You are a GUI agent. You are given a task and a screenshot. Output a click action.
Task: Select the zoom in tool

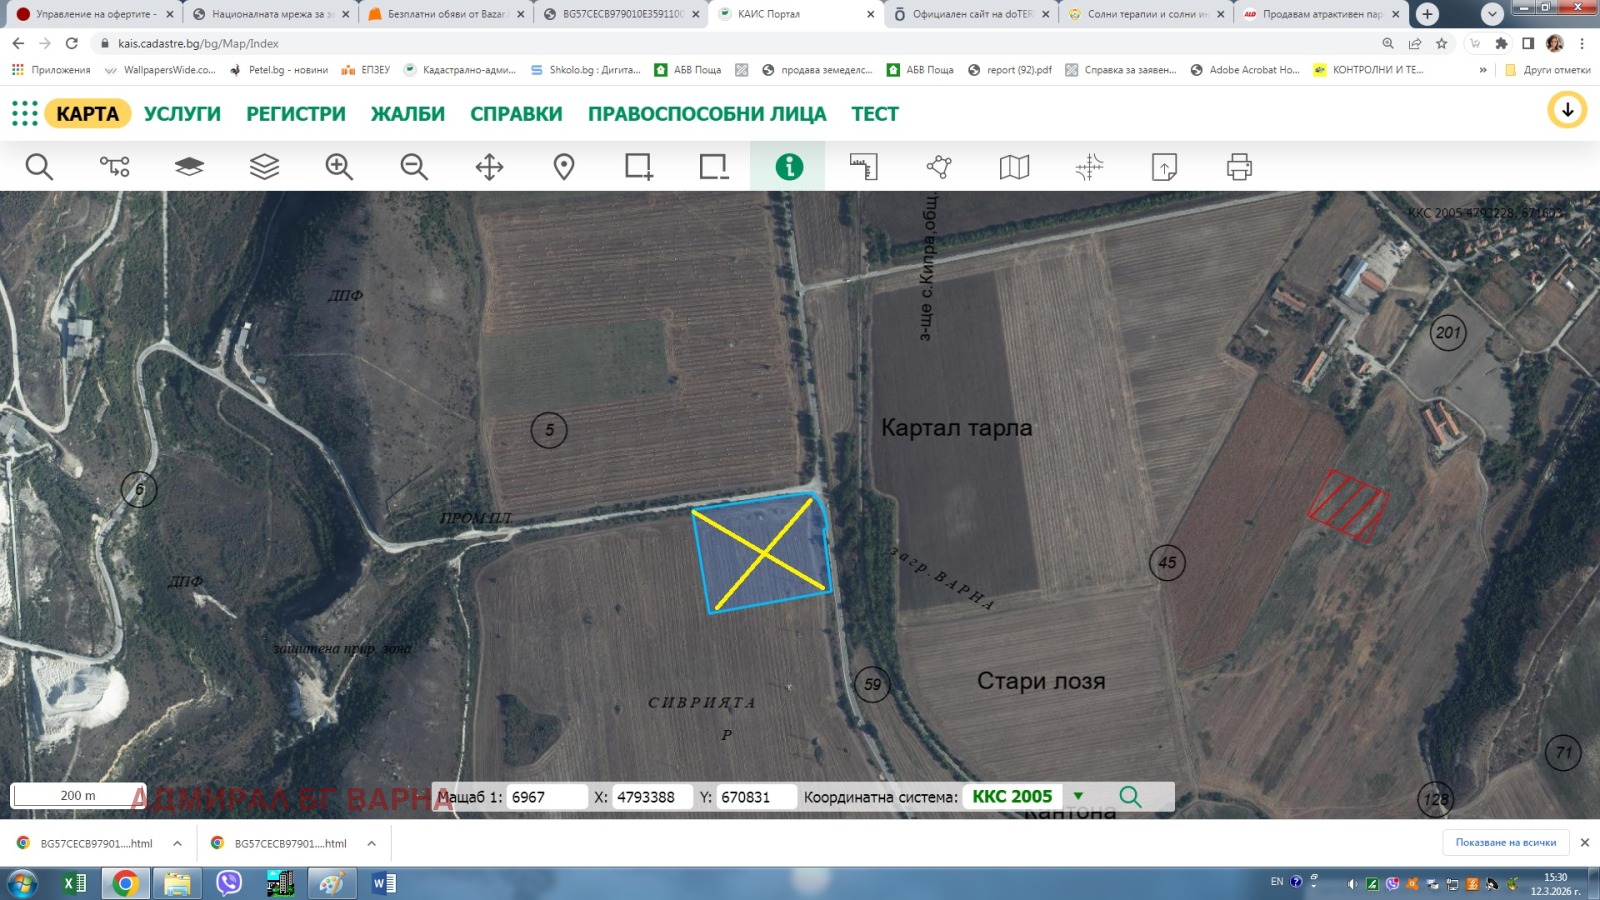(339, 166)
